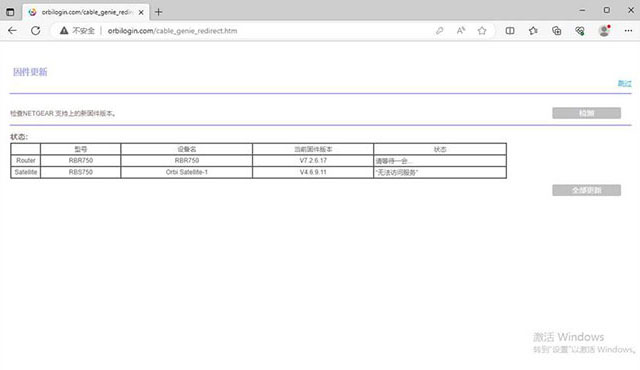
Task: Click the firmware check button
Action: click(587, 113)
